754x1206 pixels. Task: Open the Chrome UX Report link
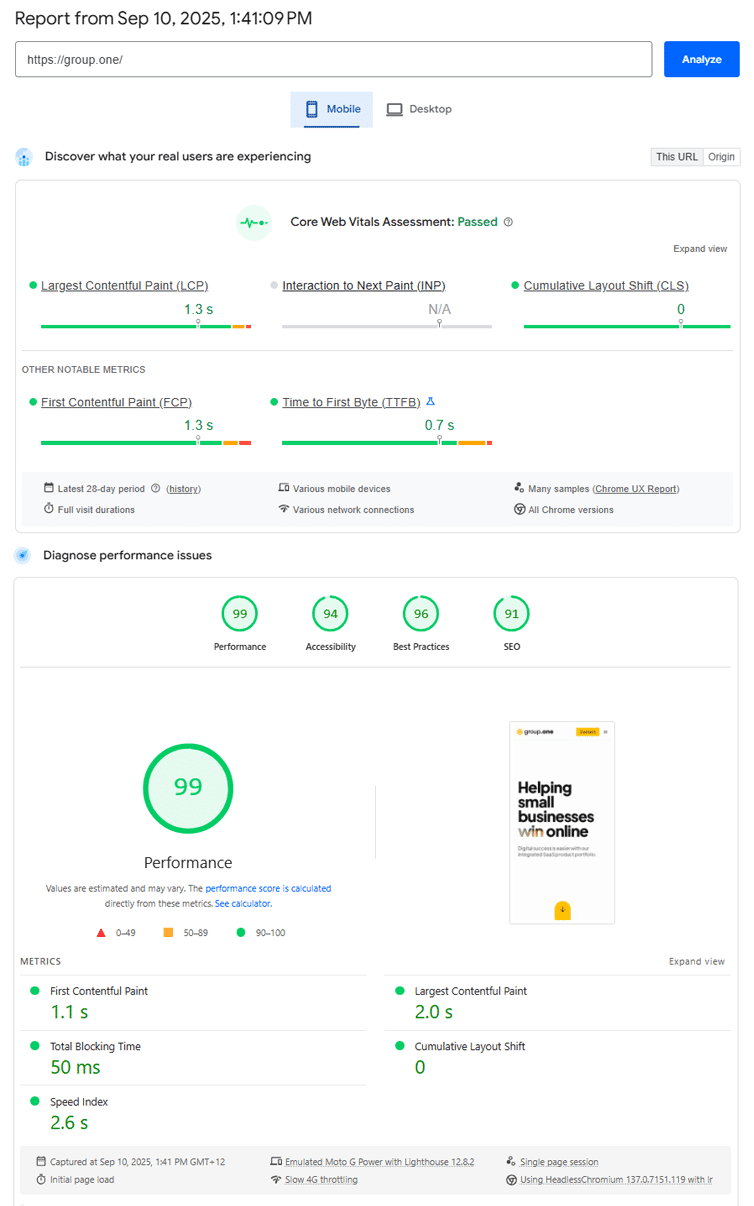(636, 489)
